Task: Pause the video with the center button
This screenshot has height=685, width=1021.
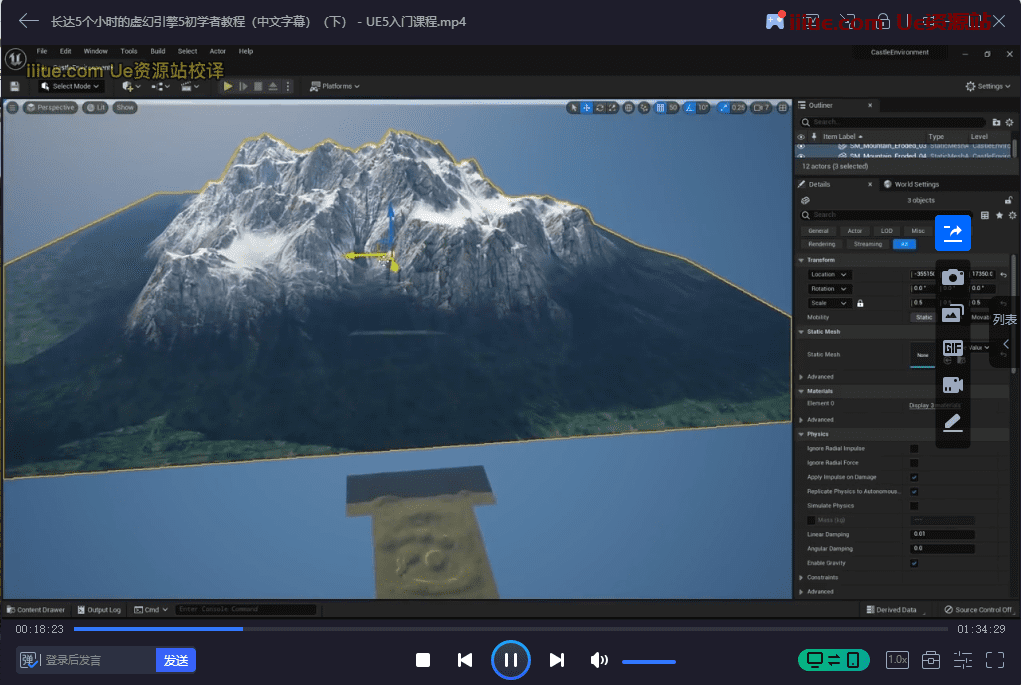Action: coord(510,660)
